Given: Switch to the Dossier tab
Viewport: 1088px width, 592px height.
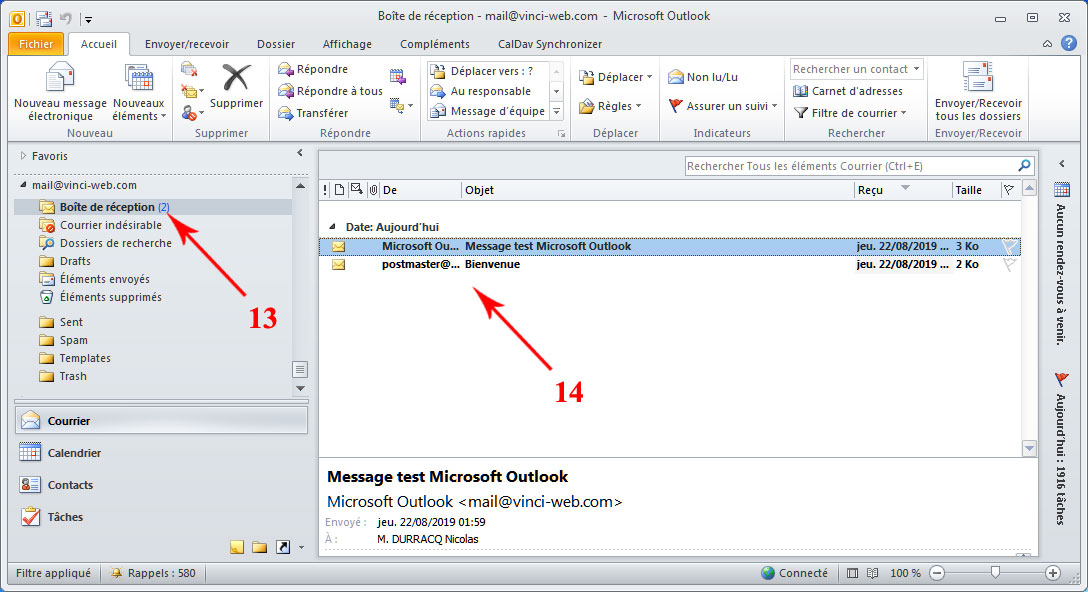Looking at the screenshot, I should click(275, 44).
